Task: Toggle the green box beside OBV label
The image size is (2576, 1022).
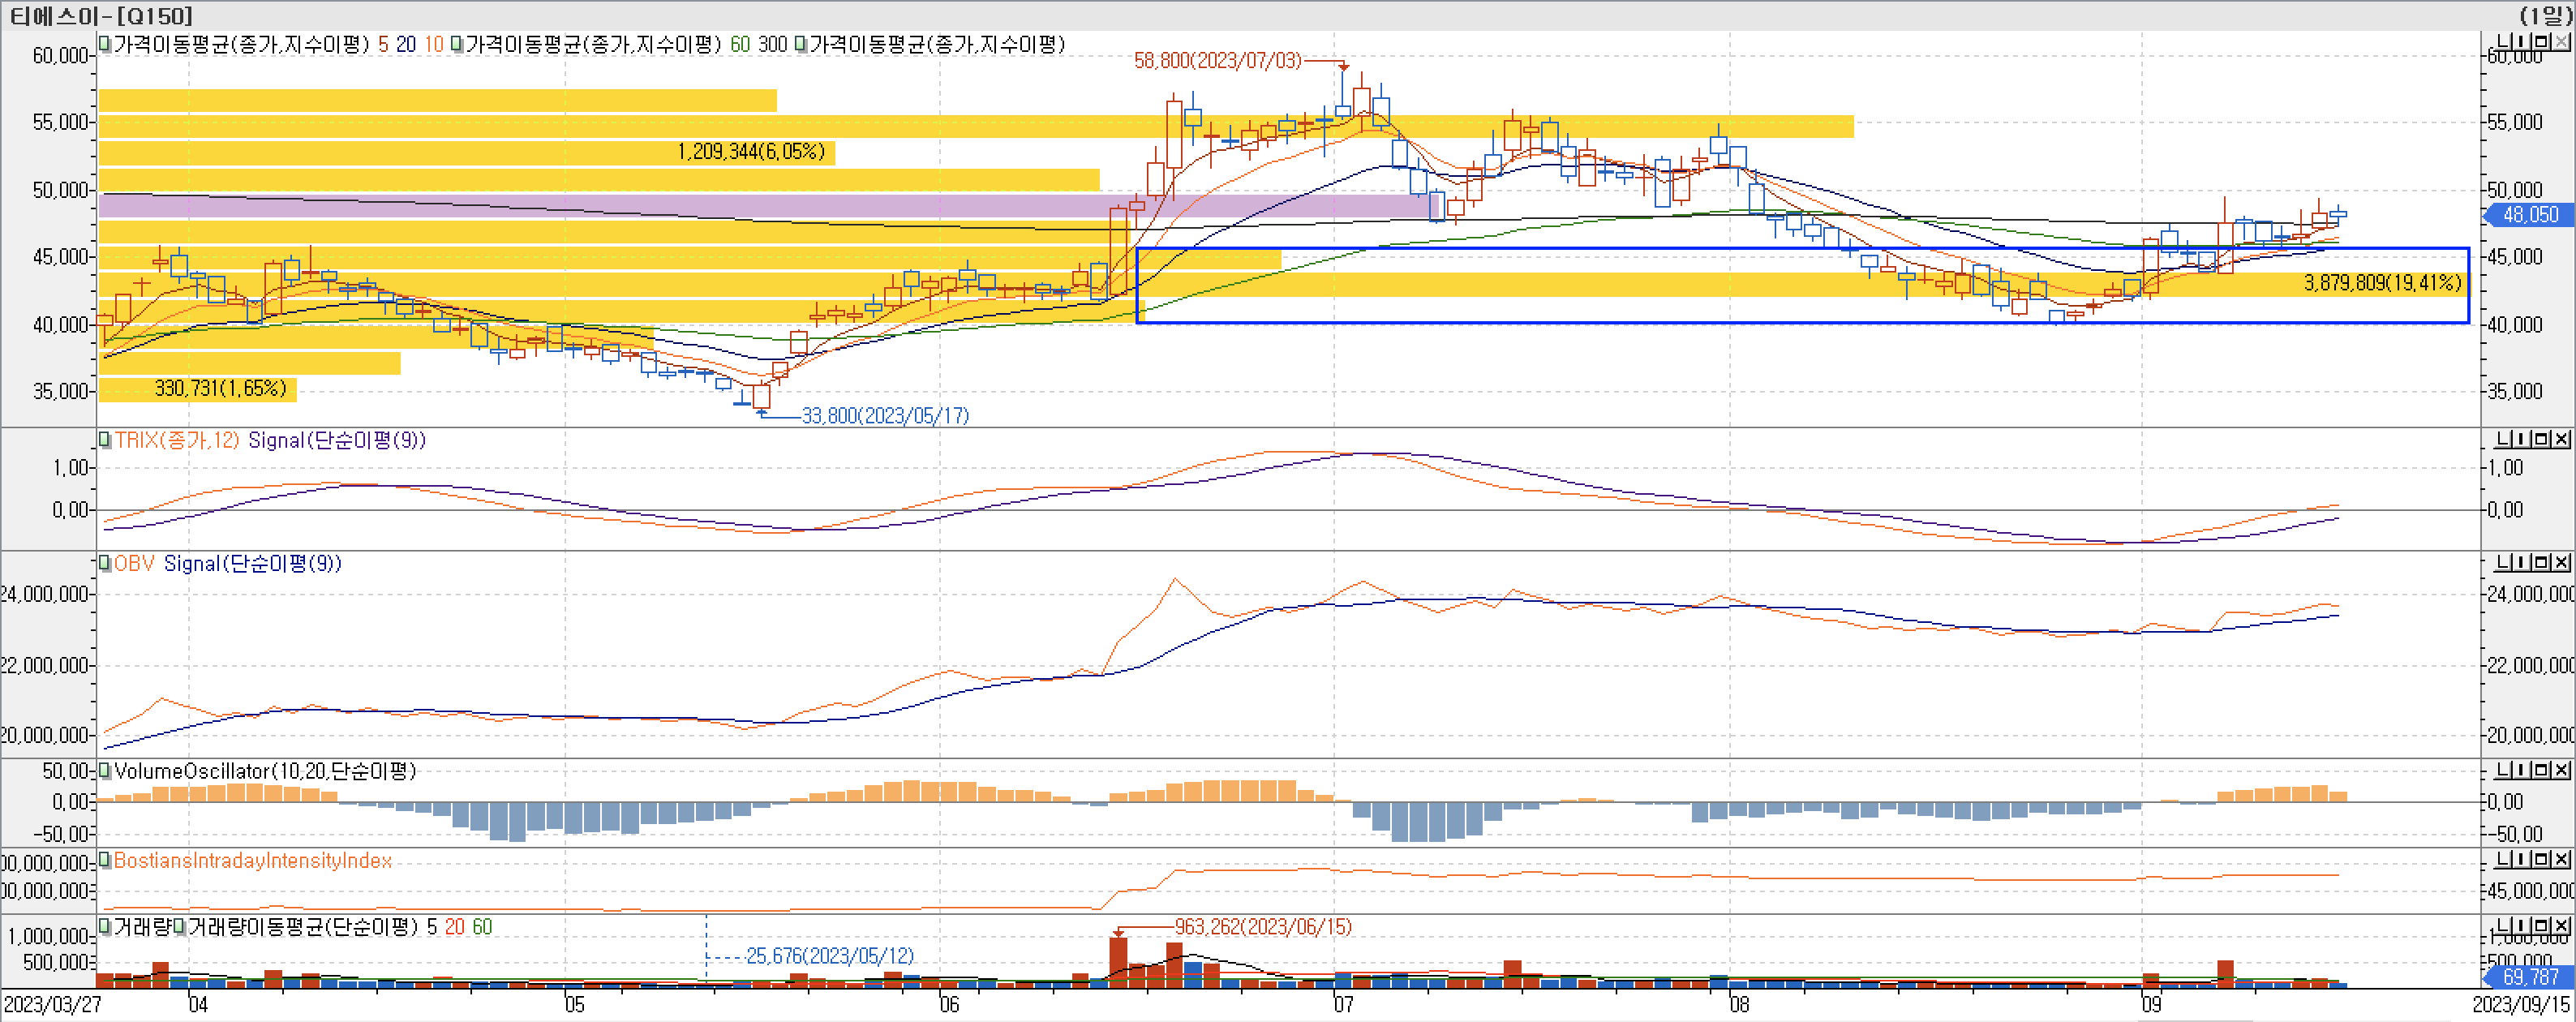Action: [x=104, y=564]
